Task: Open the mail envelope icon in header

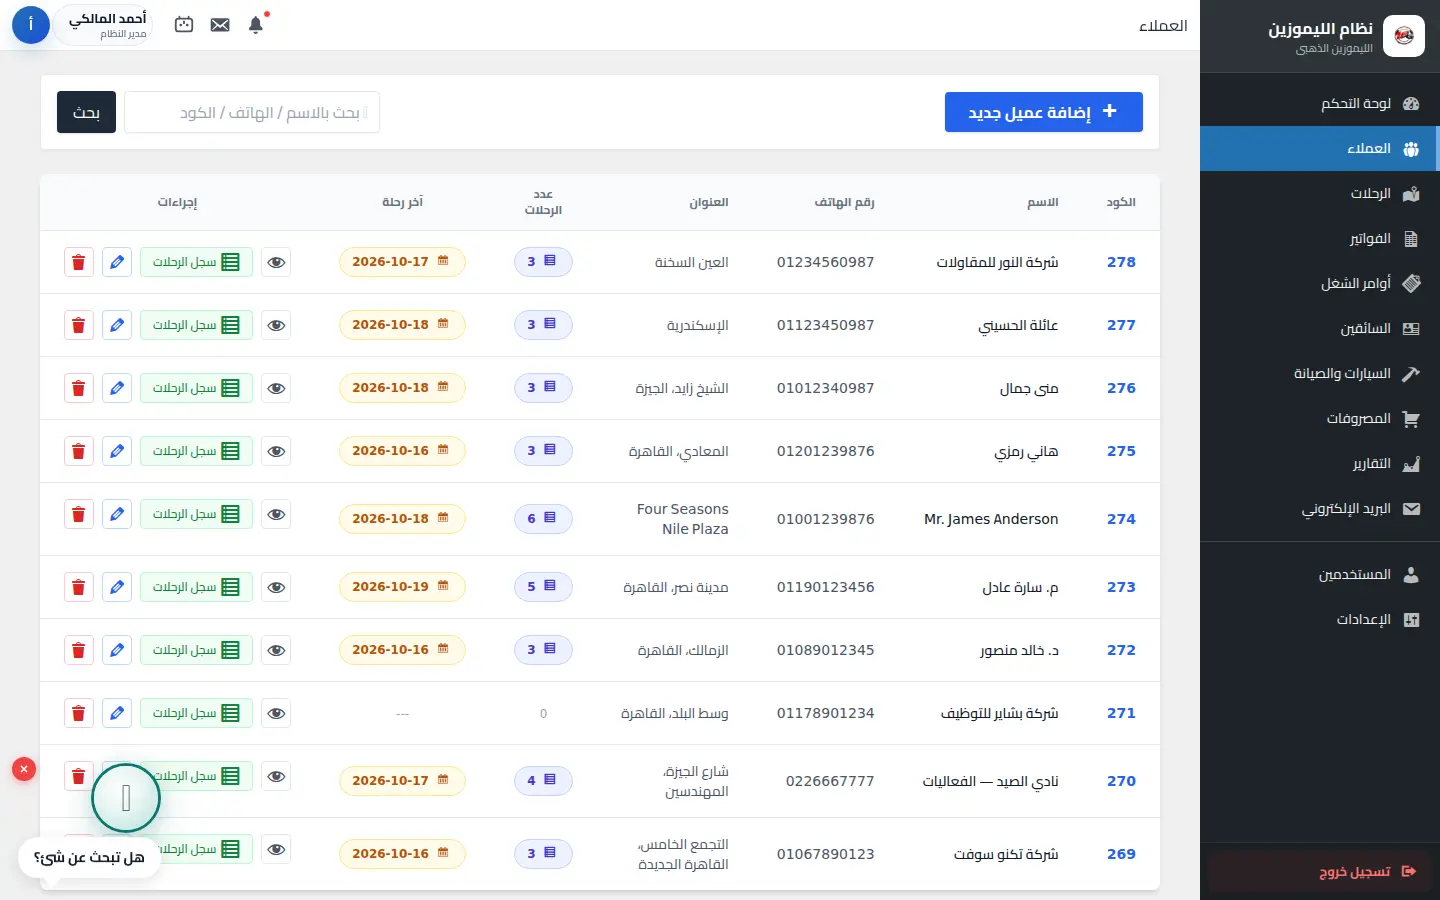Action: (220, 25)
